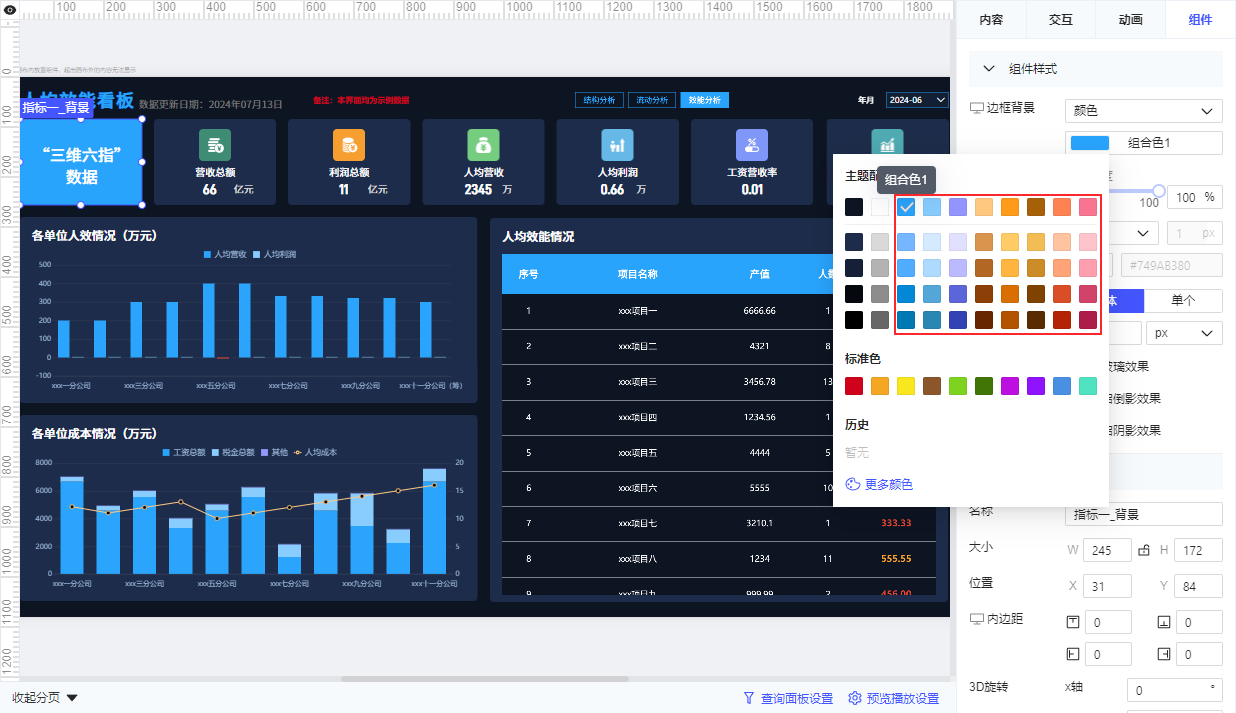Open 更多颜色 link
Viewport: 1236px width, 713px height.
tap(889, 484)
